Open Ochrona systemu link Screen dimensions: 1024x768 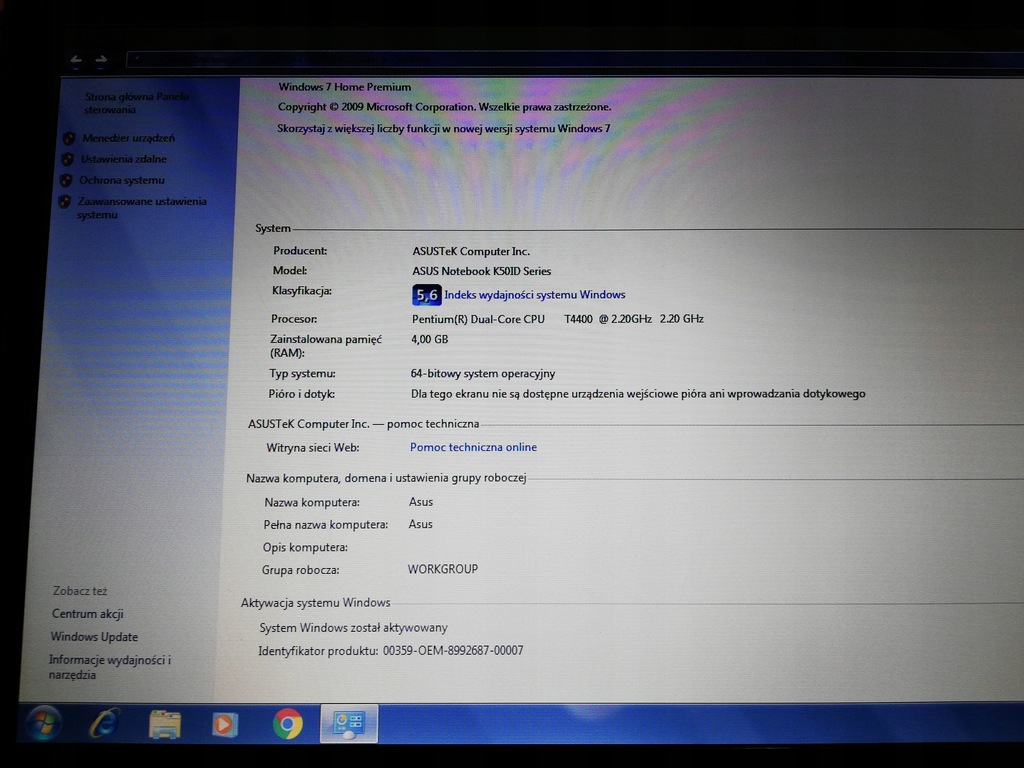121,180
